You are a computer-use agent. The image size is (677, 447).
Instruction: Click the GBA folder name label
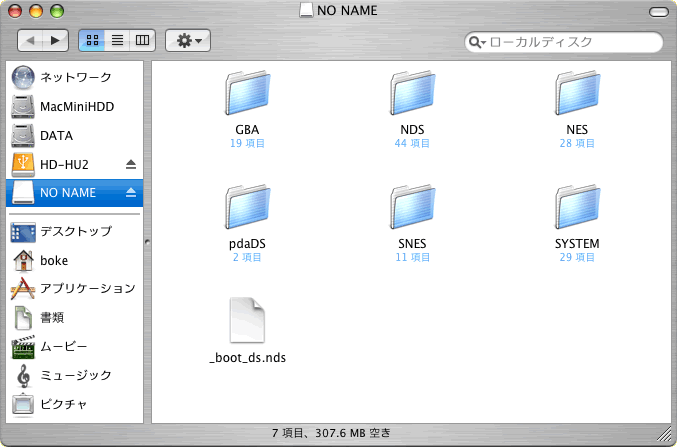[247, 130]
